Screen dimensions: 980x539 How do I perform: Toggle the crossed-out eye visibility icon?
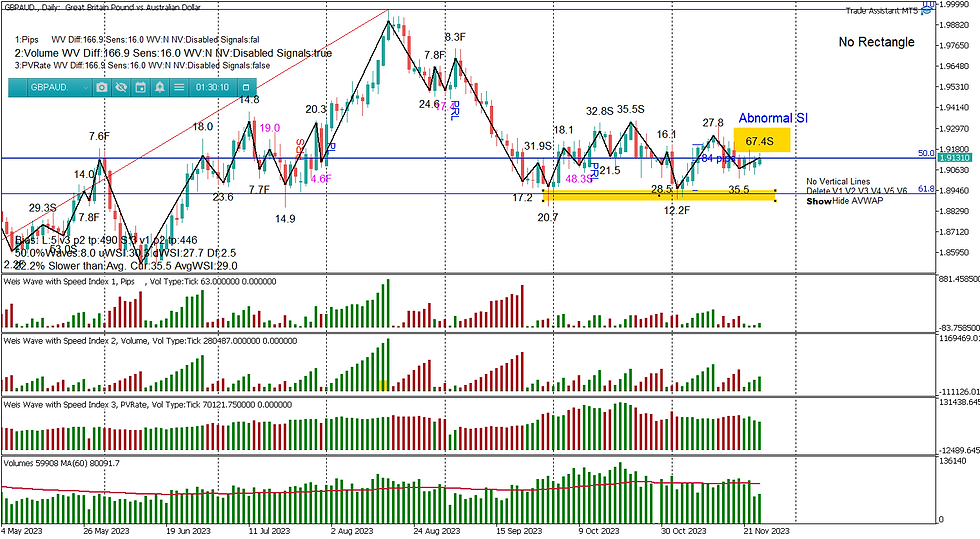[x=121, y=88]
